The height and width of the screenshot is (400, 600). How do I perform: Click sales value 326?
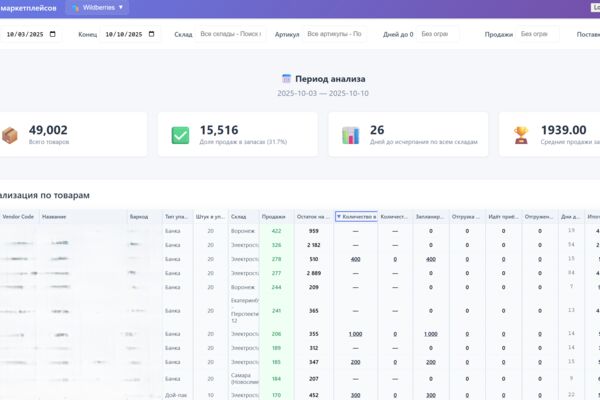(276, 245)
